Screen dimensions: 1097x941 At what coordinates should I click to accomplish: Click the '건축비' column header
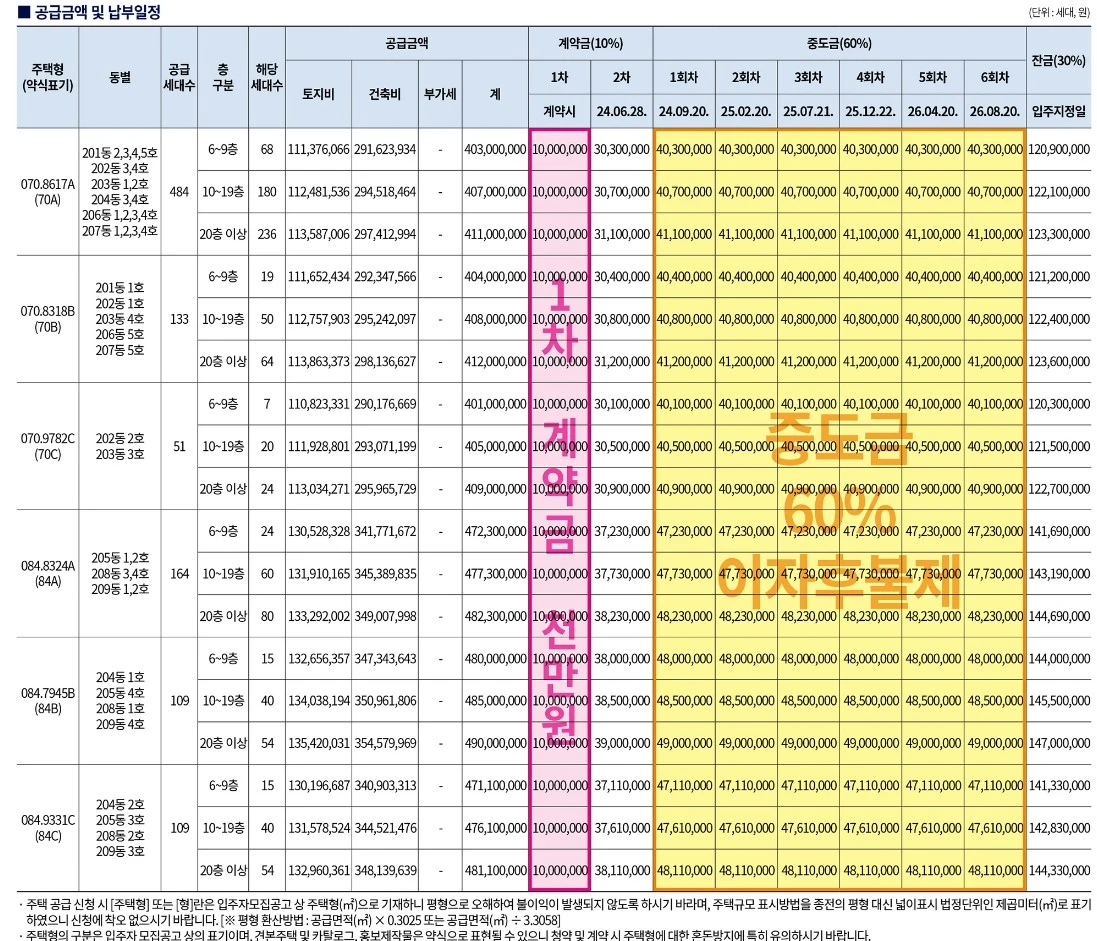coord(385,94)
